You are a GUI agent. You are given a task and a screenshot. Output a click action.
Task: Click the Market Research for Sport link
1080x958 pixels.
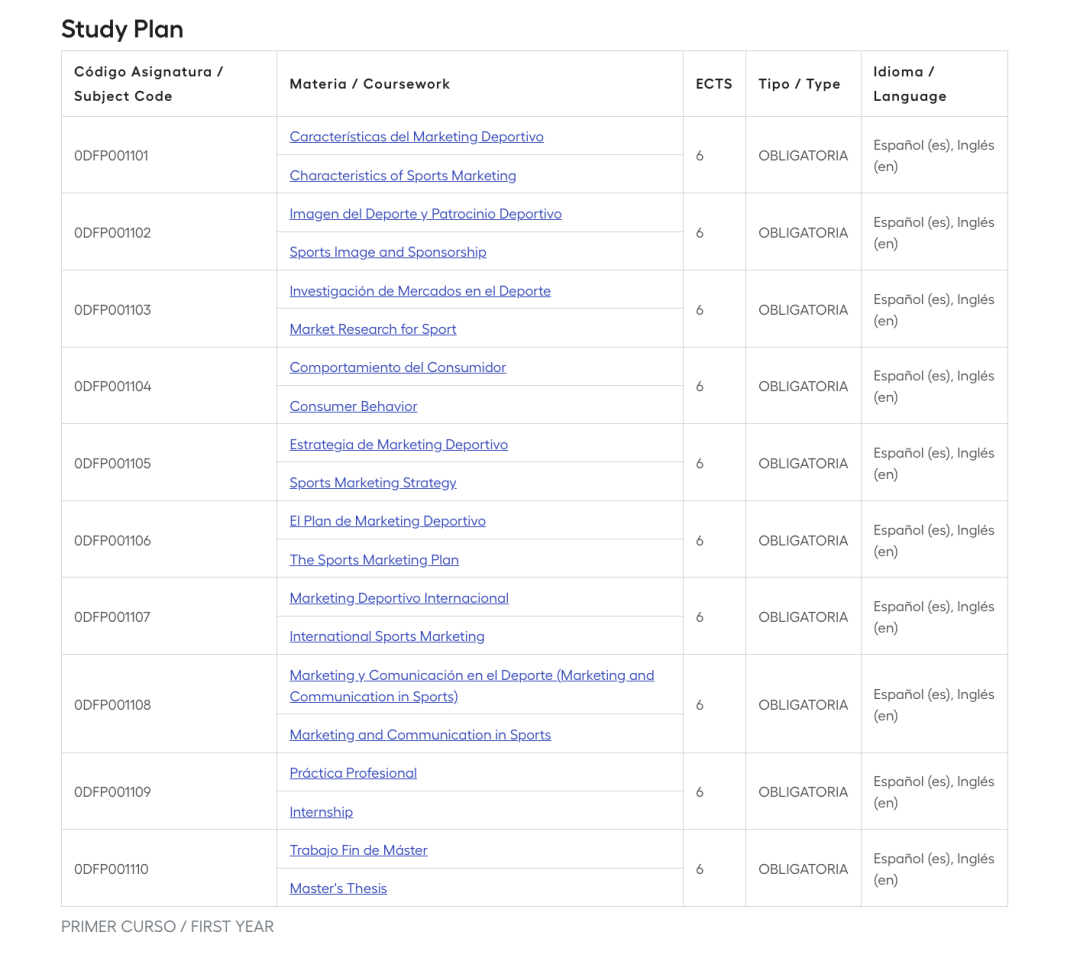click(x=372, y=329)
